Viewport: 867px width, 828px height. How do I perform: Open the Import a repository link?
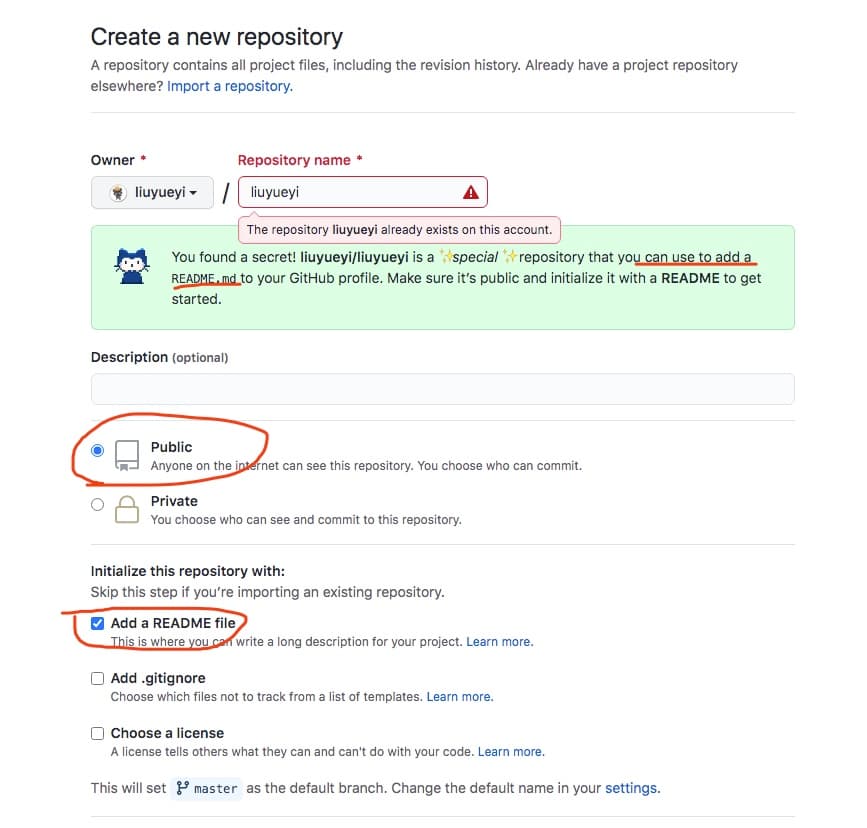click(x=230, y=86)
